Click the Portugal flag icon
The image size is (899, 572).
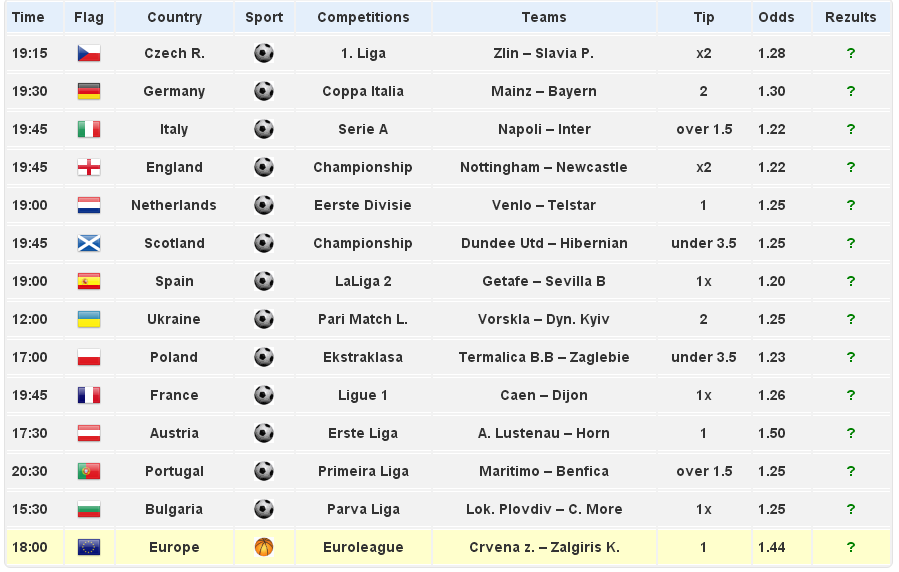[89, 471]
